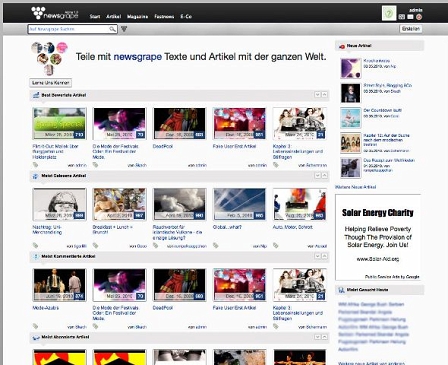Open 'Die Mode der Festivals' link in Best Bewertete
This screenshot has height=365, width=448.
coord(115,151)
